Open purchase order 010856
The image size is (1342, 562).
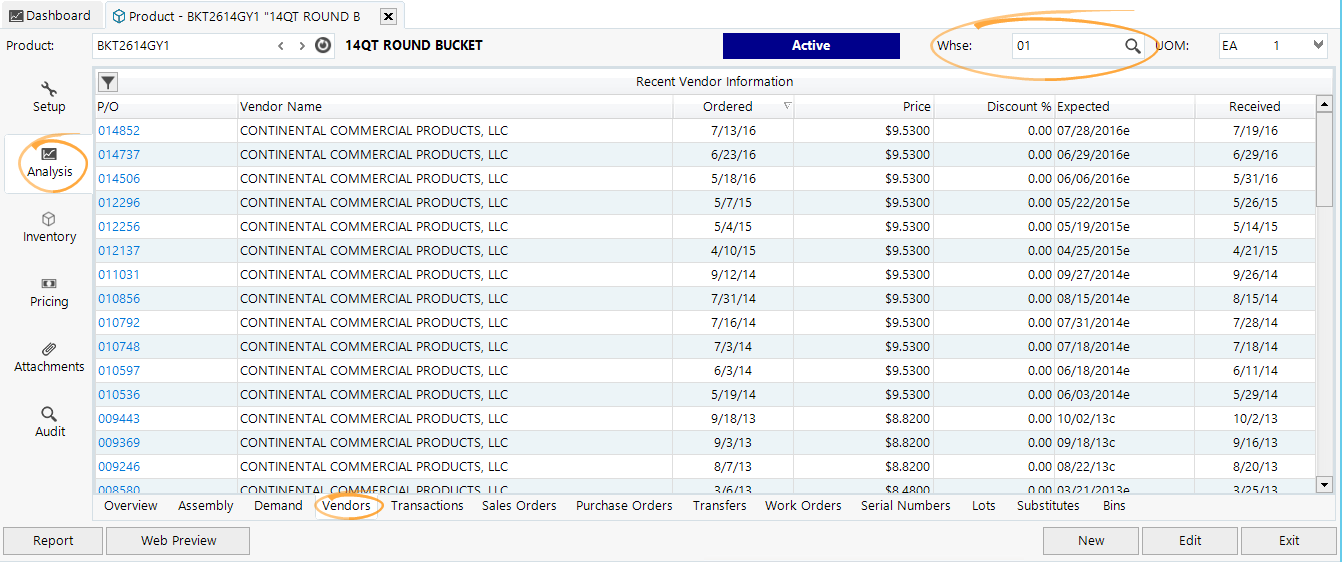[119, 299]
